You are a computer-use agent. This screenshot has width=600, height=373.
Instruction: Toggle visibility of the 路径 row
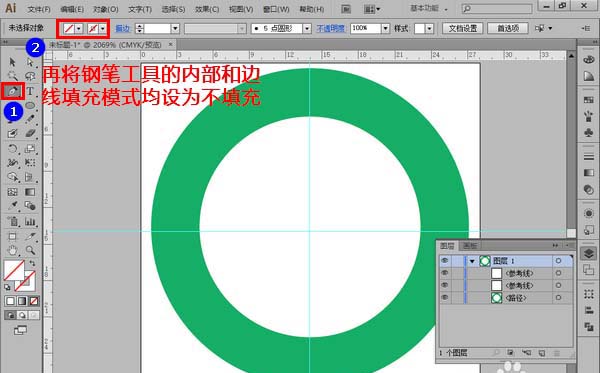444,297
